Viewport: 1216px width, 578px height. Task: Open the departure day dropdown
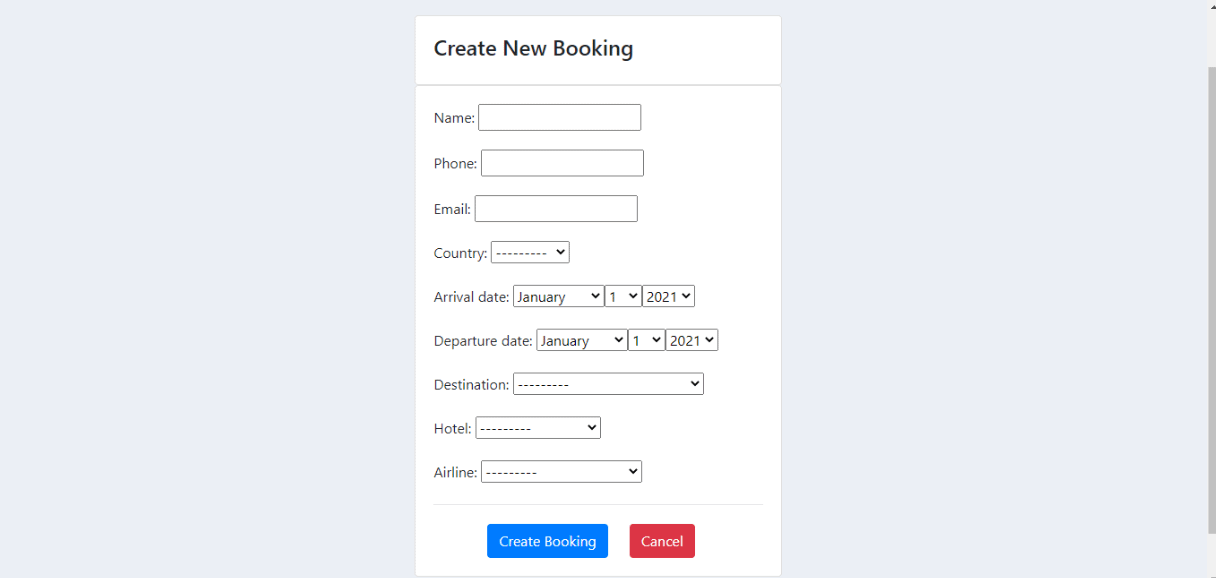pos(645,340)
